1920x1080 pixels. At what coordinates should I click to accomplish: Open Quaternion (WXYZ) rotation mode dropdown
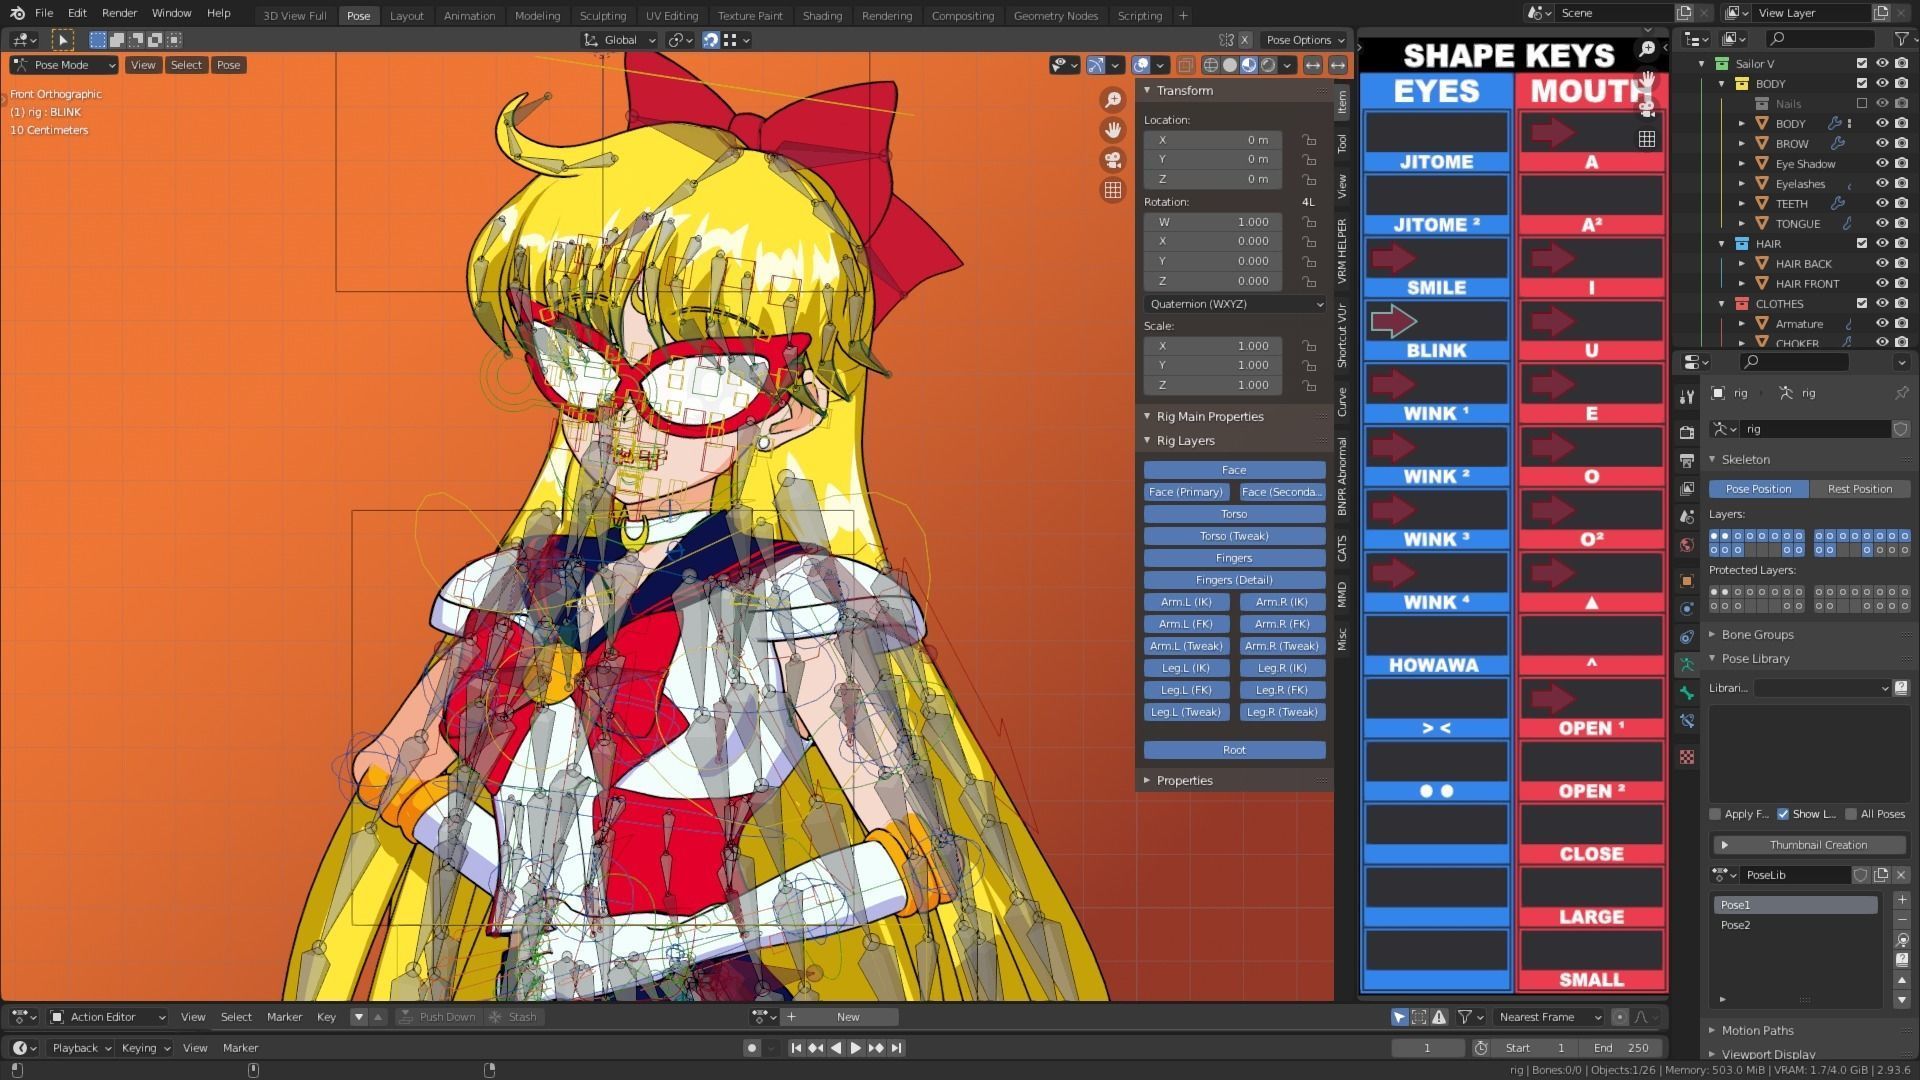(x=1235, y=304)
